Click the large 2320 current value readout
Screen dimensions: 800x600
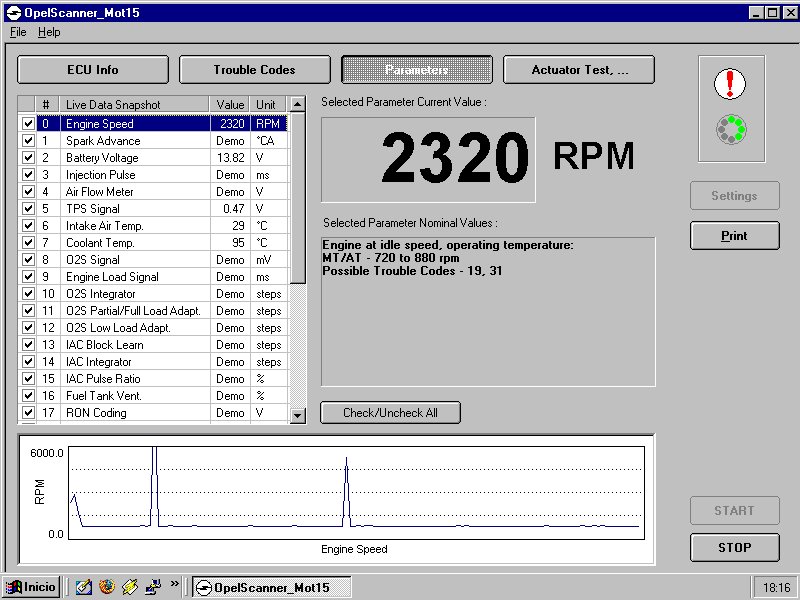(x=428, y=160)
